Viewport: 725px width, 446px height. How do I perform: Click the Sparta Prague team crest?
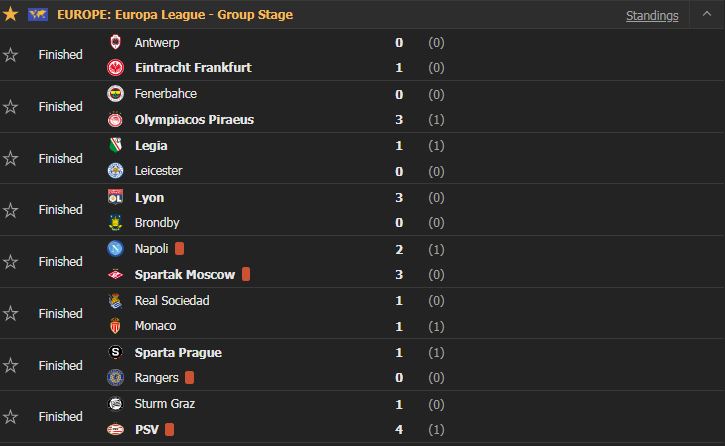[x=115, y=352]
